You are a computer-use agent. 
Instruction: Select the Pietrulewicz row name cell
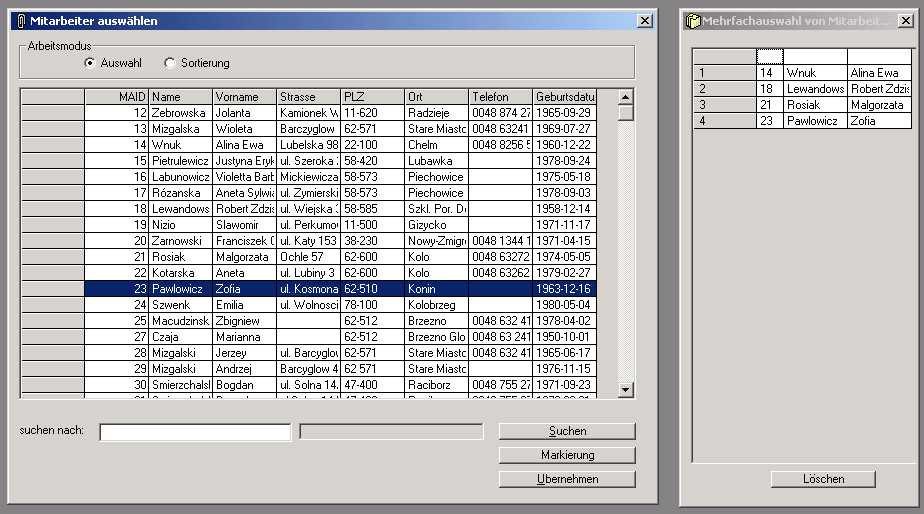point(181,160)
